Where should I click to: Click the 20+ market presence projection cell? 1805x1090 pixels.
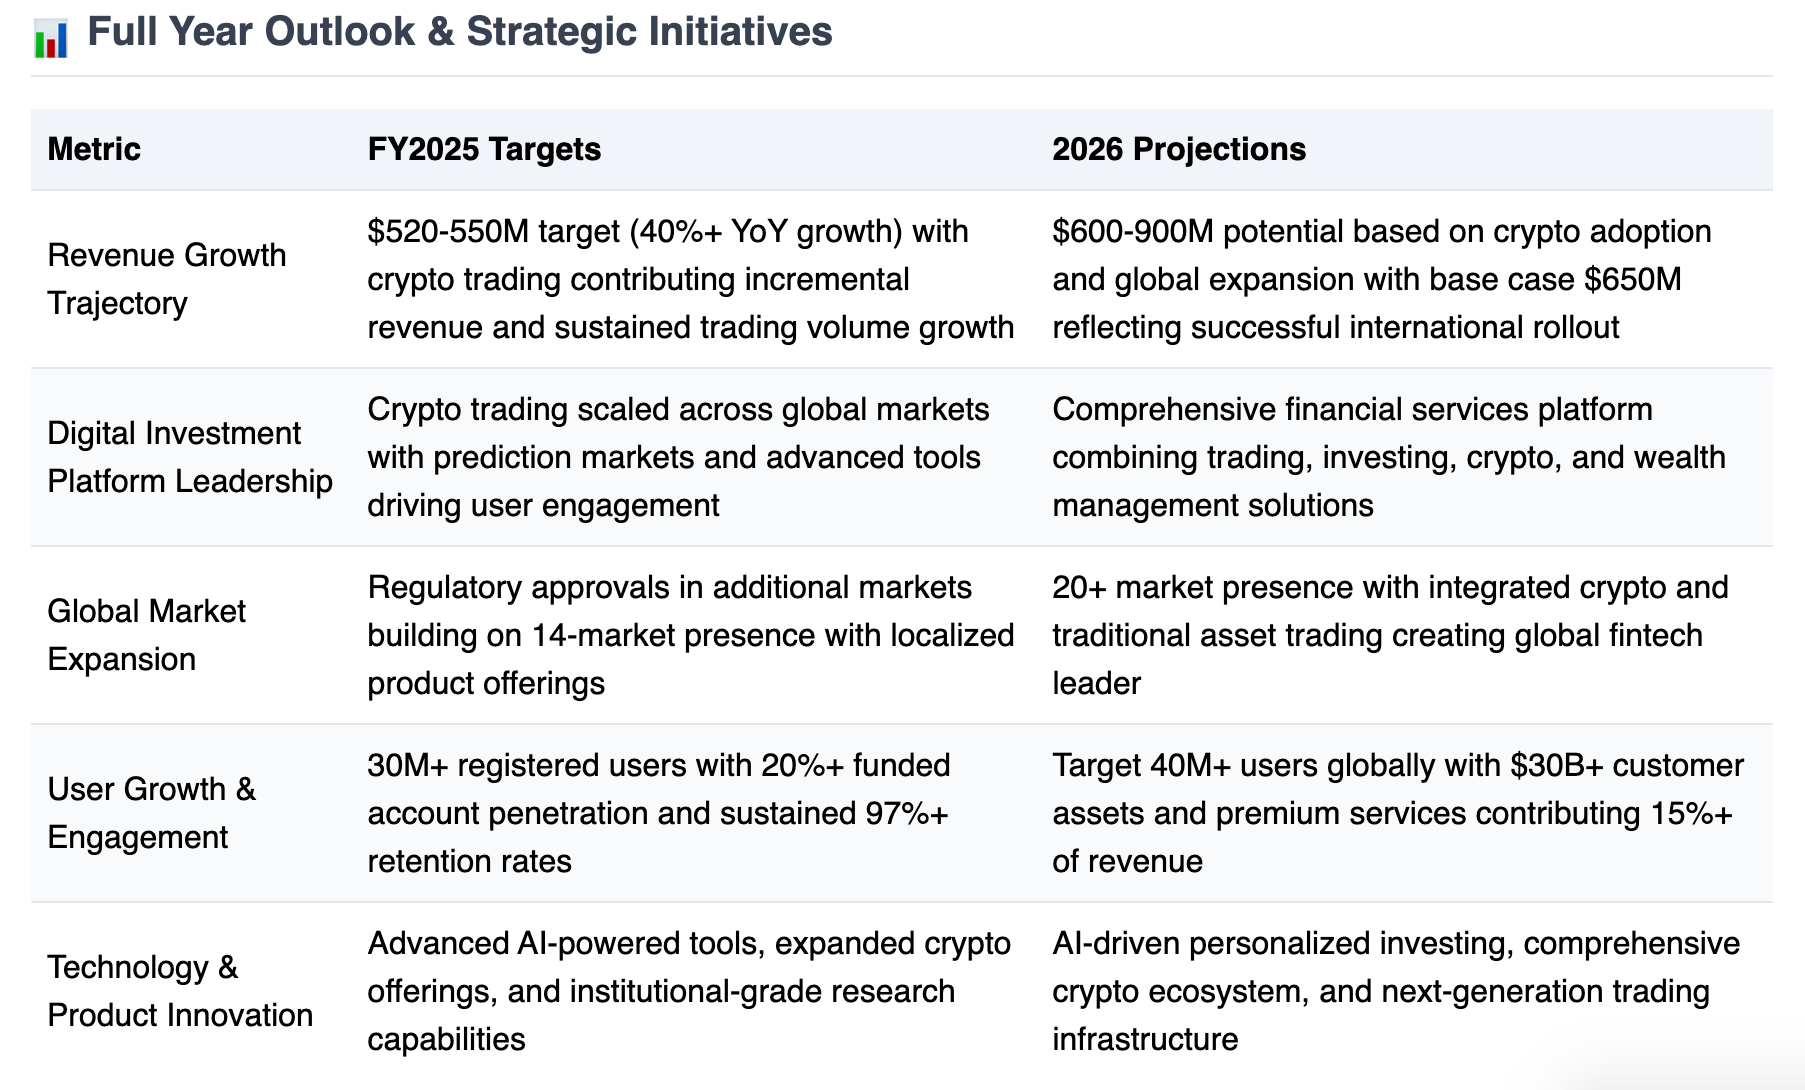click(x=1390, y=635)
